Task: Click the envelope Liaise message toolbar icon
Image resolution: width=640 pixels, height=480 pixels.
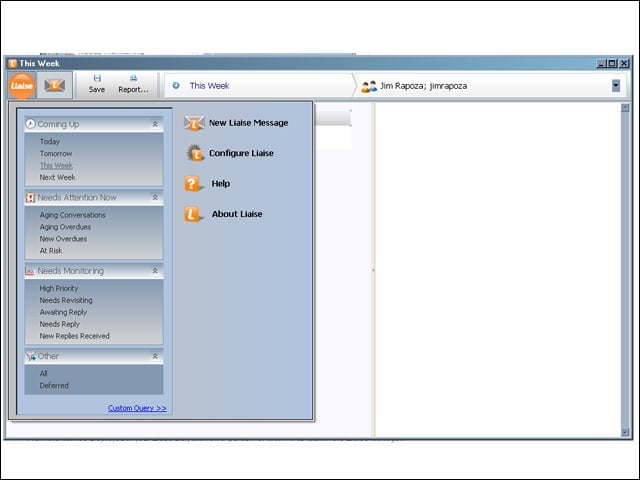Action: pyautogui.click(x=55, y=85)
